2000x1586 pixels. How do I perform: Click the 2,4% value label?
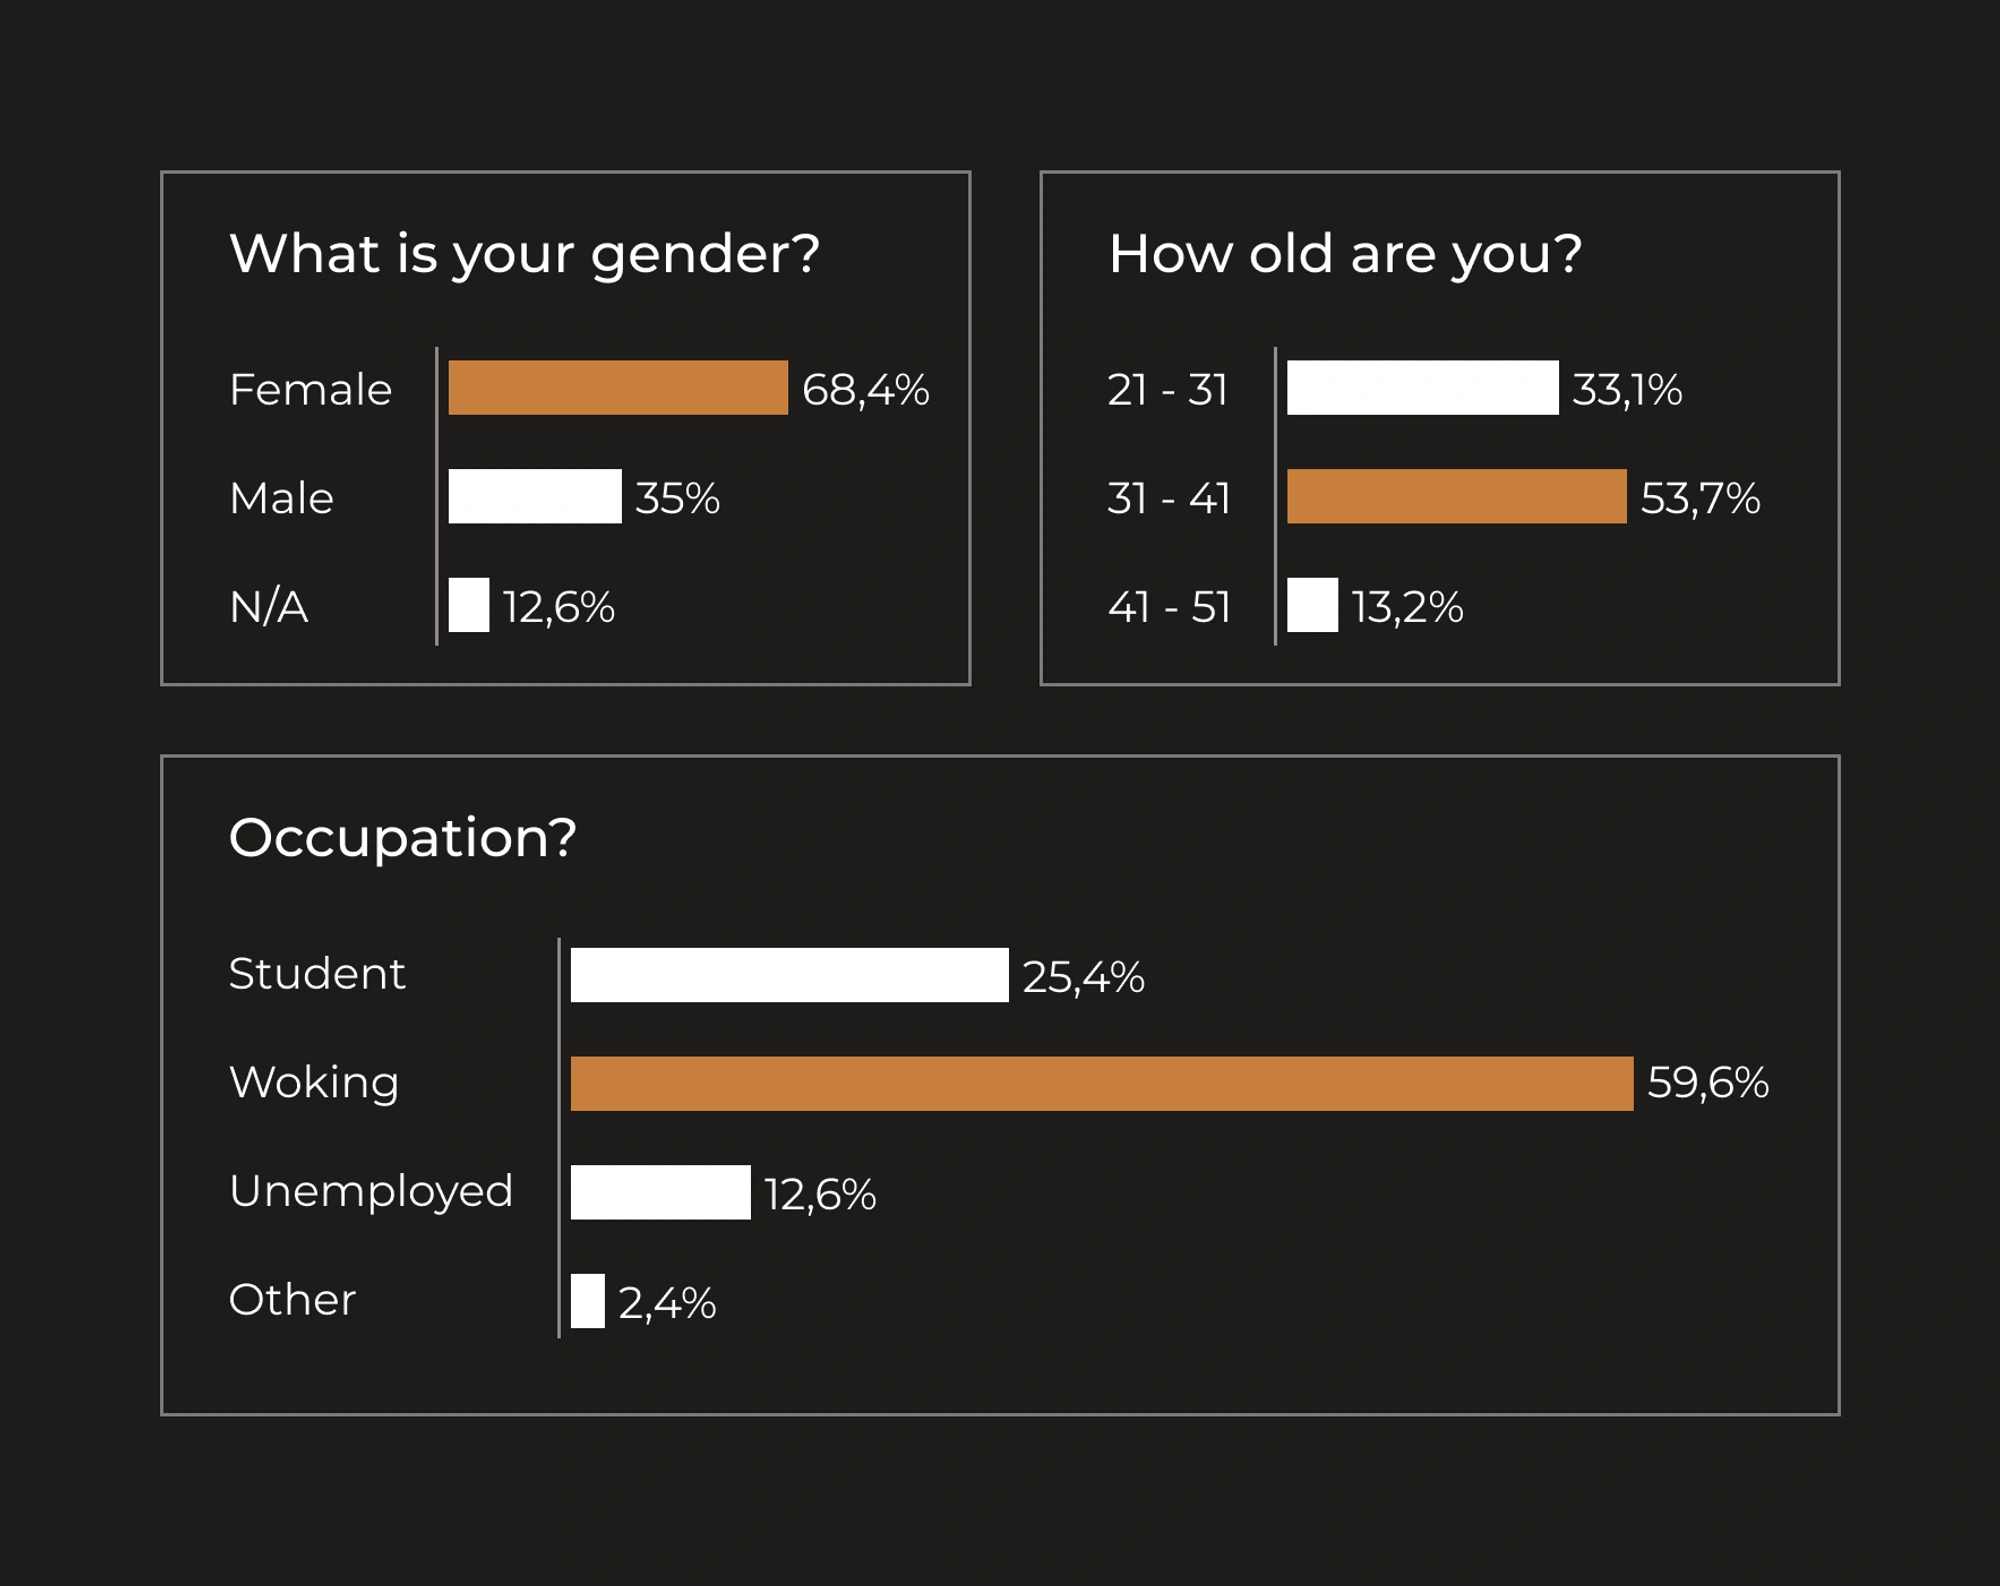point(667,1303)
